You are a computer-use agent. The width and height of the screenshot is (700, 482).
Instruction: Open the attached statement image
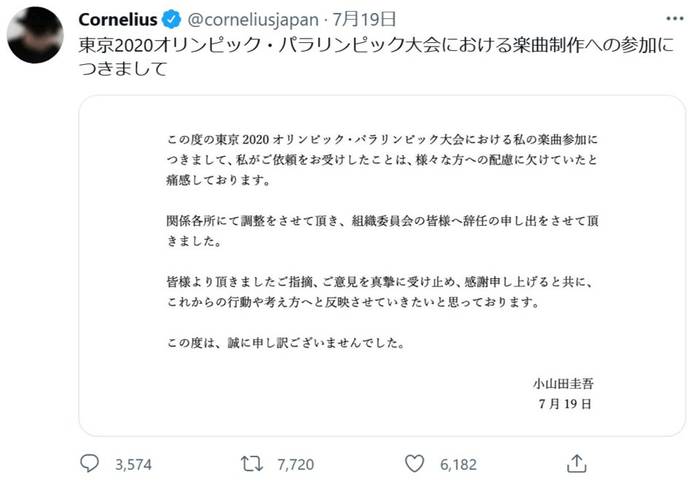click(382, 266)
